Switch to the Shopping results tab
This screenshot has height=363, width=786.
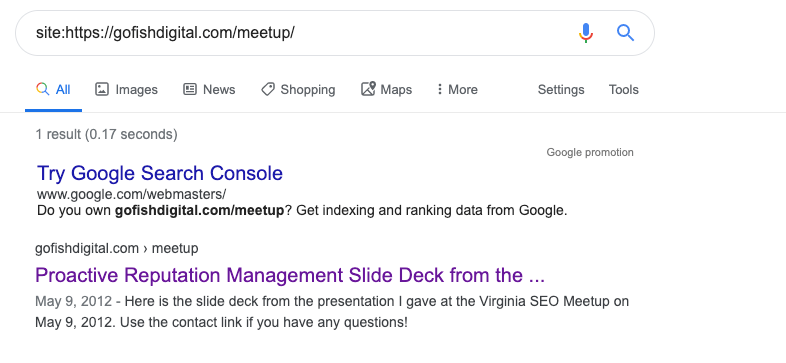298,90
